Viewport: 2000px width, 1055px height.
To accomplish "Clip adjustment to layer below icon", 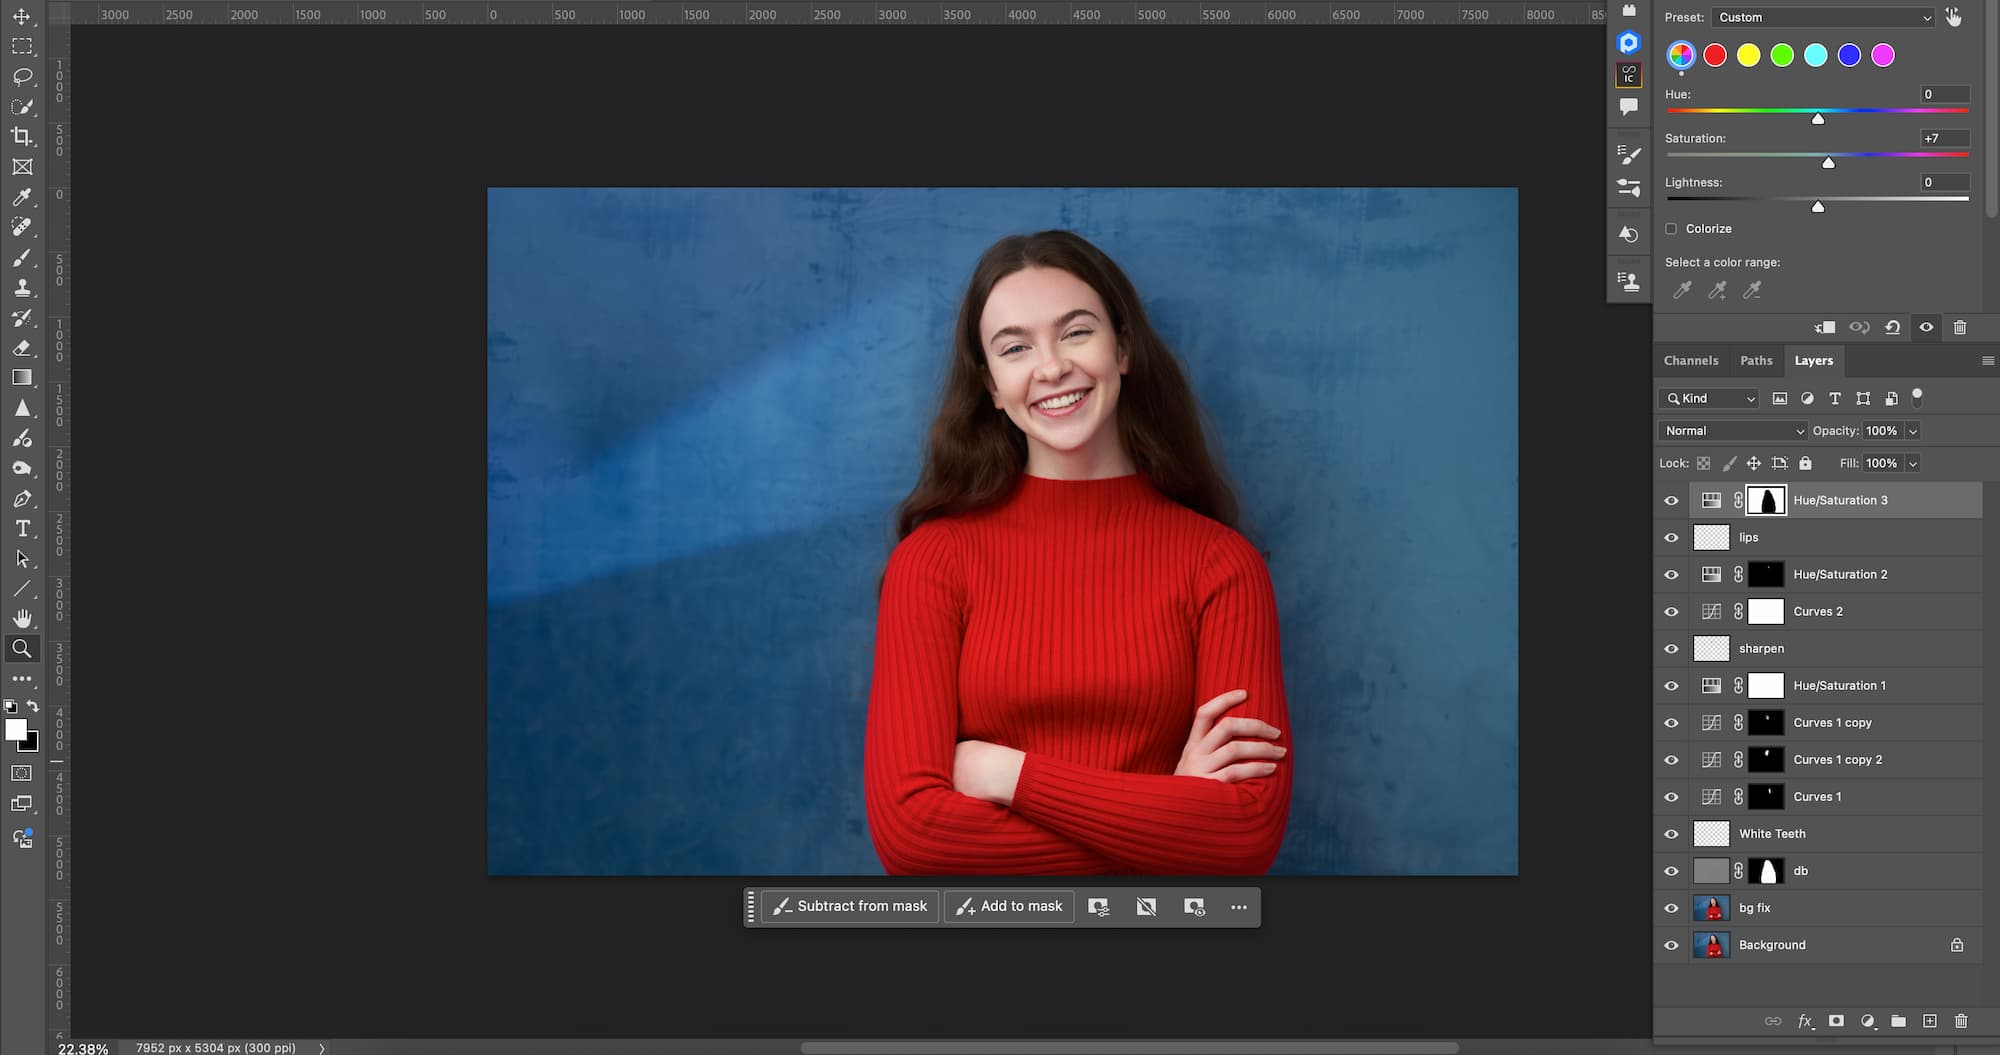I will (1825, 327).
